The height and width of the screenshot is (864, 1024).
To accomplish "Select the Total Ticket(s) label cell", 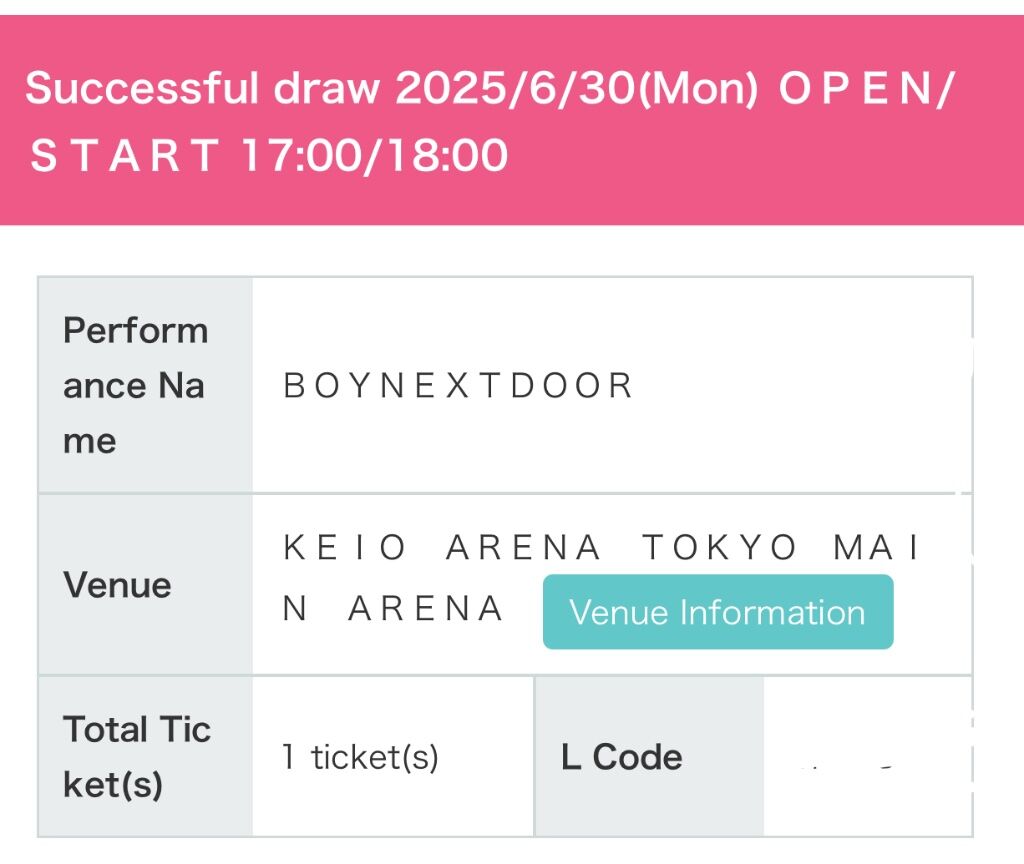I will point(146,756).
